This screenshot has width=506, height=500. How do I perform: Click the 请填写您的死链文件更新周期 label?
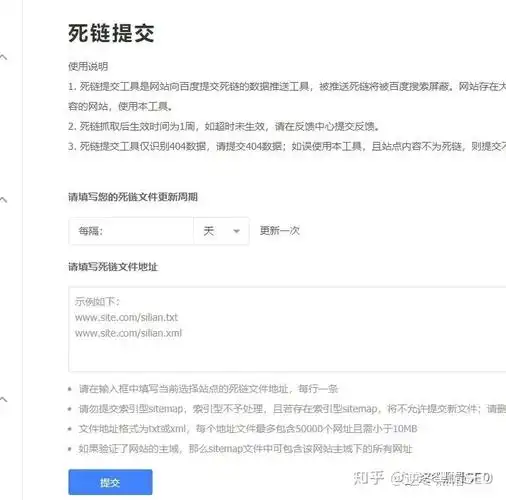coord(133,197)
